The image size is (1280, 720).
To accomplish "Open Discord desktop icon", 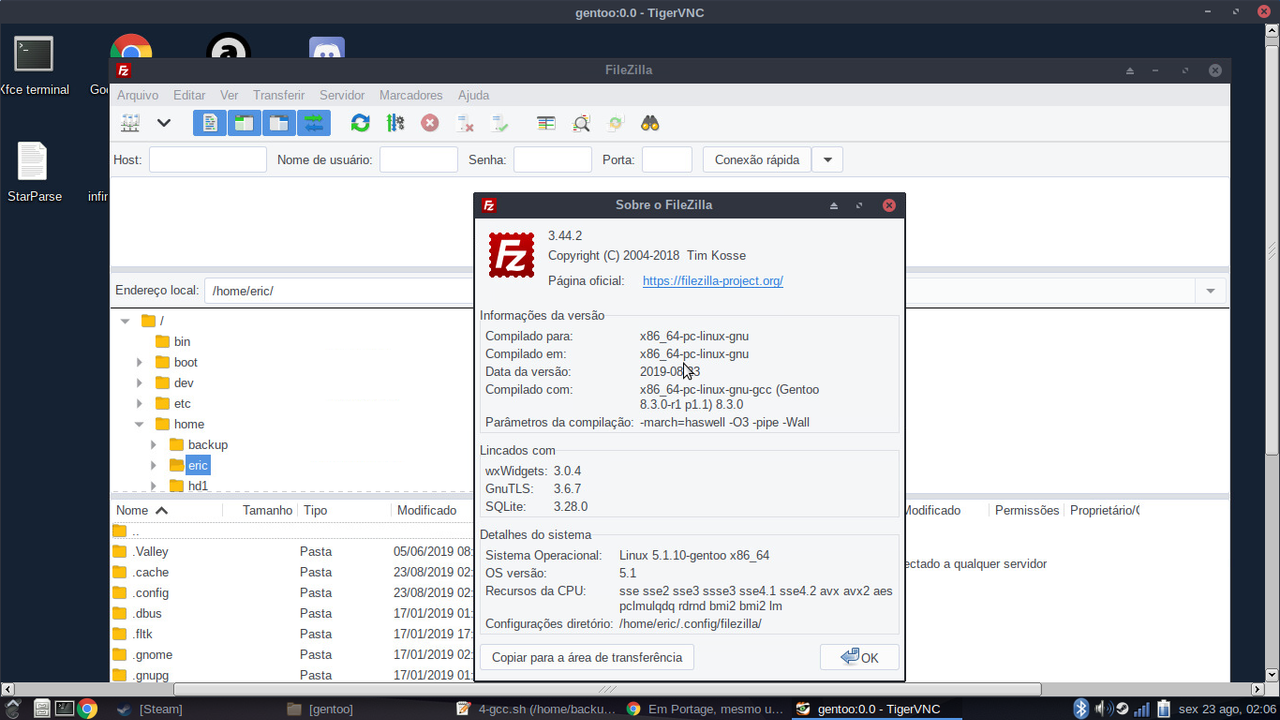I will point(327,48).
